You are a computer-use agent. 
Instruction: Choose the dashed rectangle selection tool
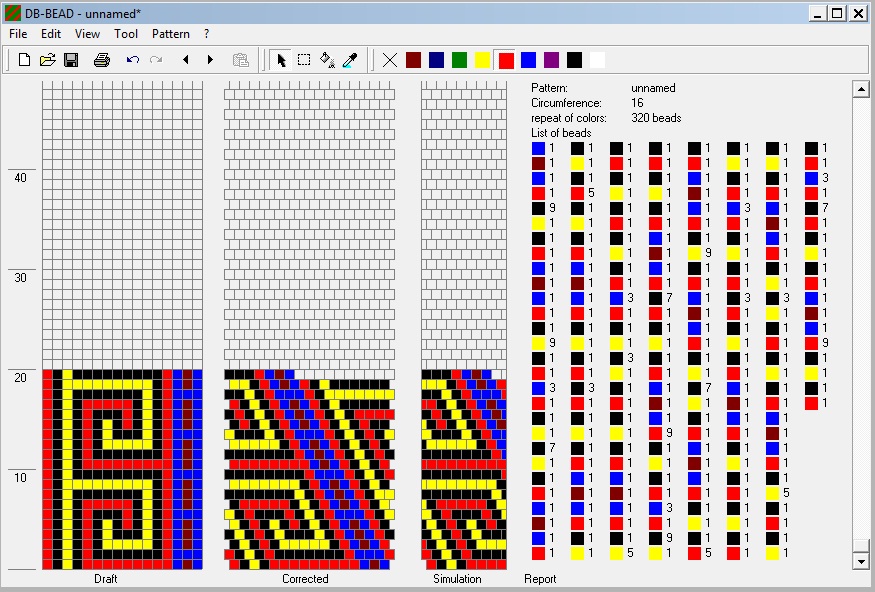pos(304,60)
